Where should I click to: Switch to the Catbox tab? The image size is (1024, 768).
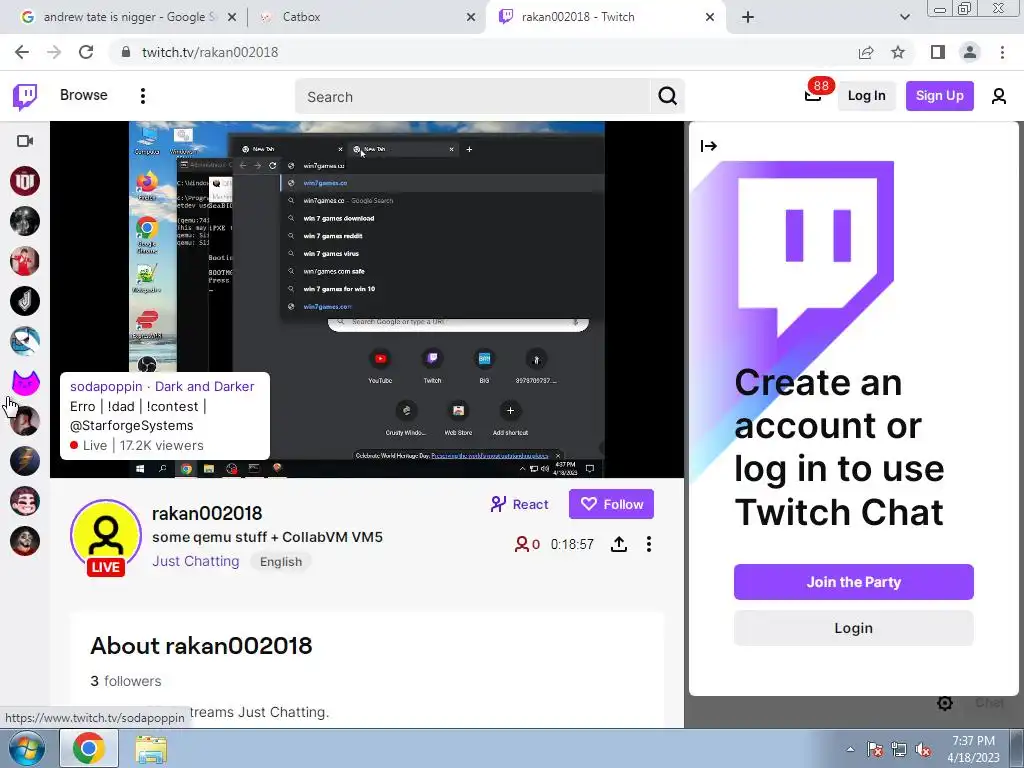(366, 17)
